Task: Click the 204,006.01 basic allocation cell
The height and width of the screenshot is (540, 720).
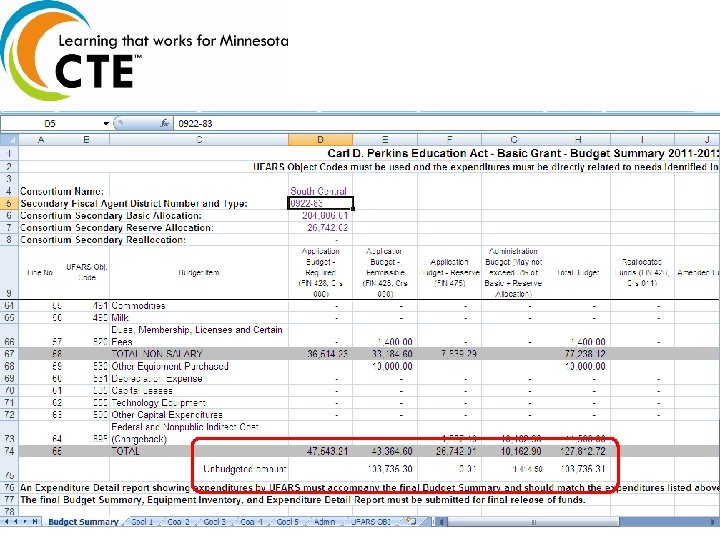Action: (321, 216)
